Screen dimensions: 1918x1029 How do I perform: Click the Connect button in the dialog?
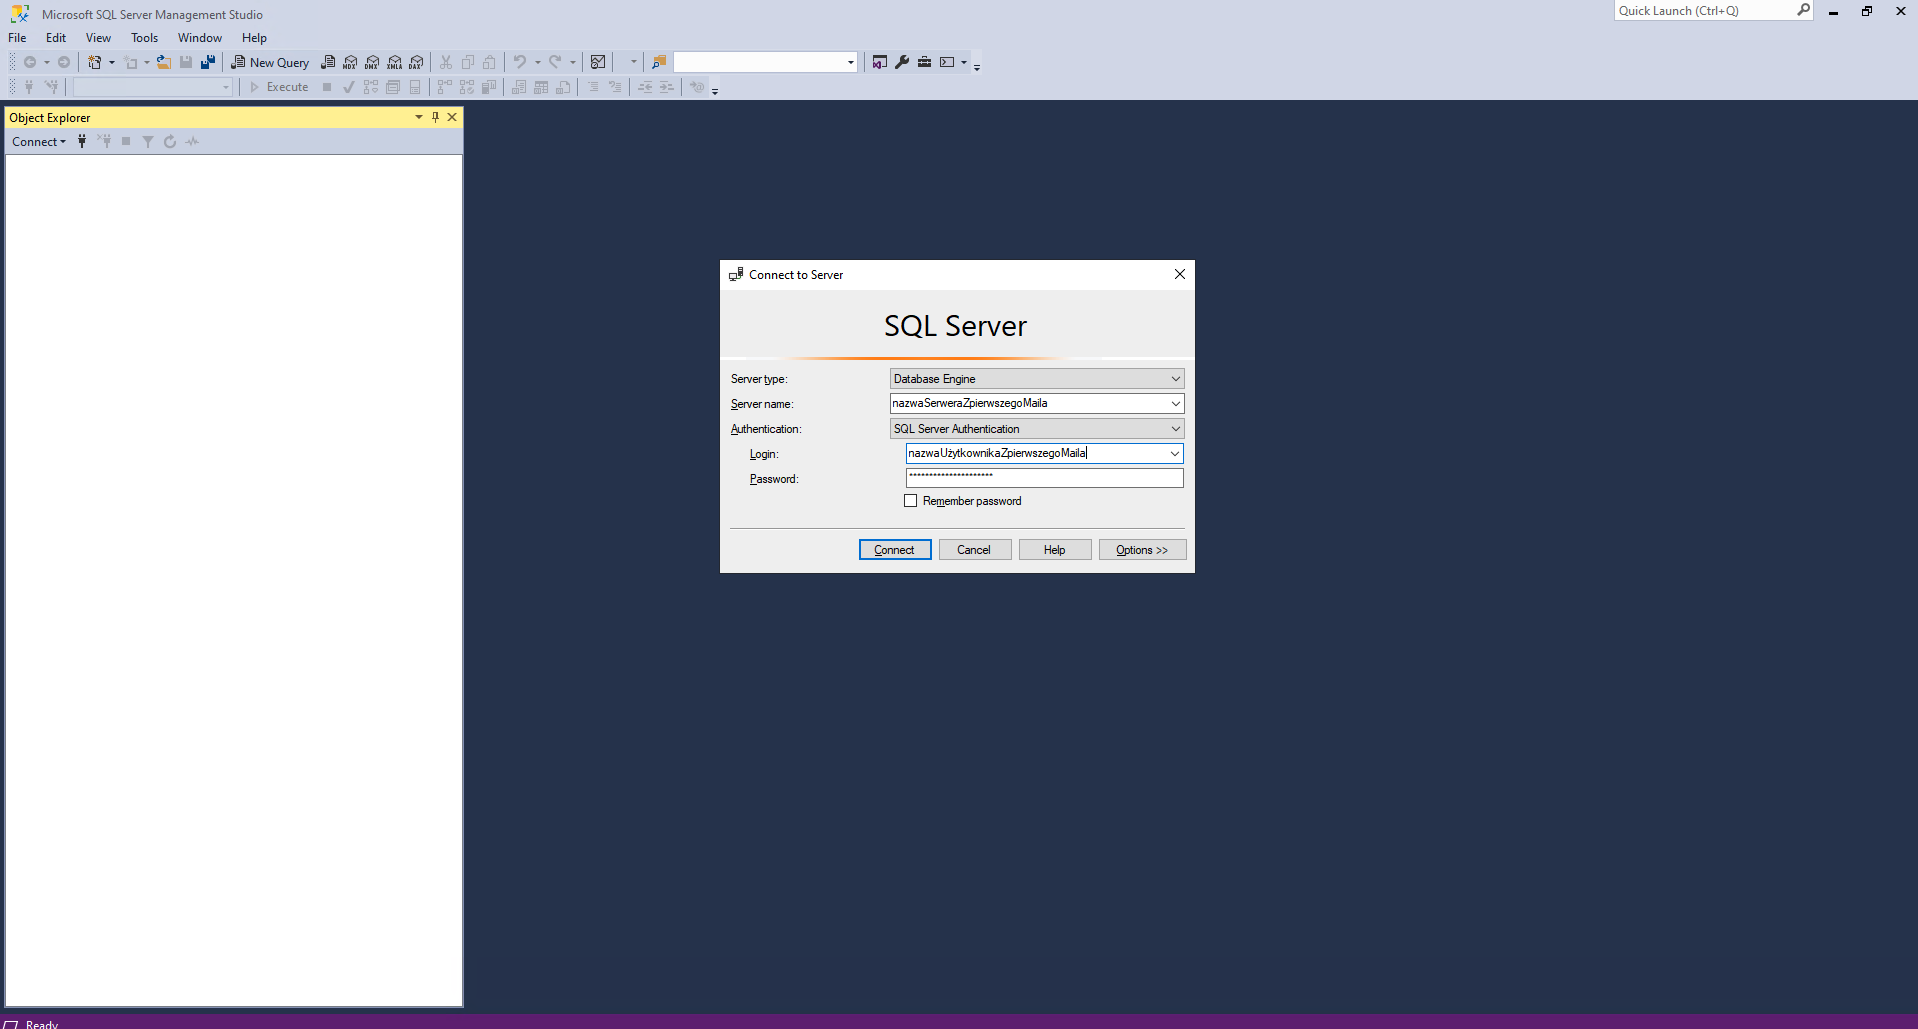click(x=895, y=550)
